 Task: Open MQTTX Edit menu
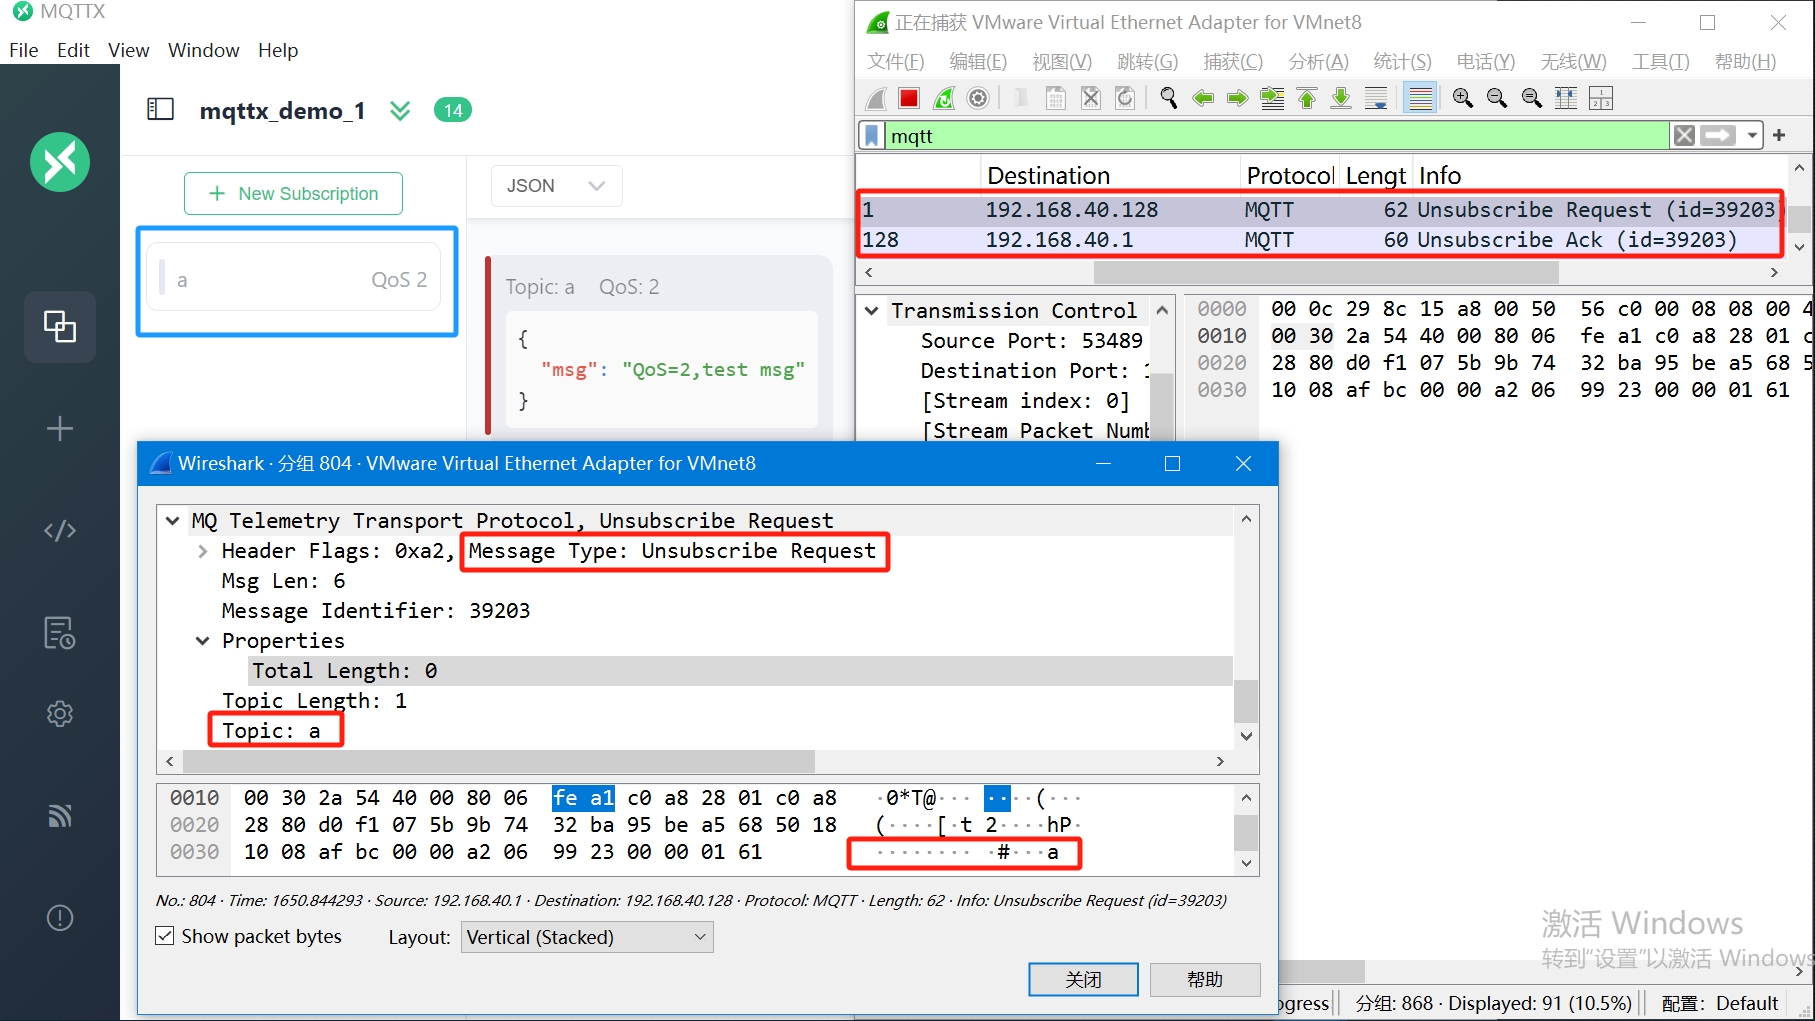[x=73, y=50]
